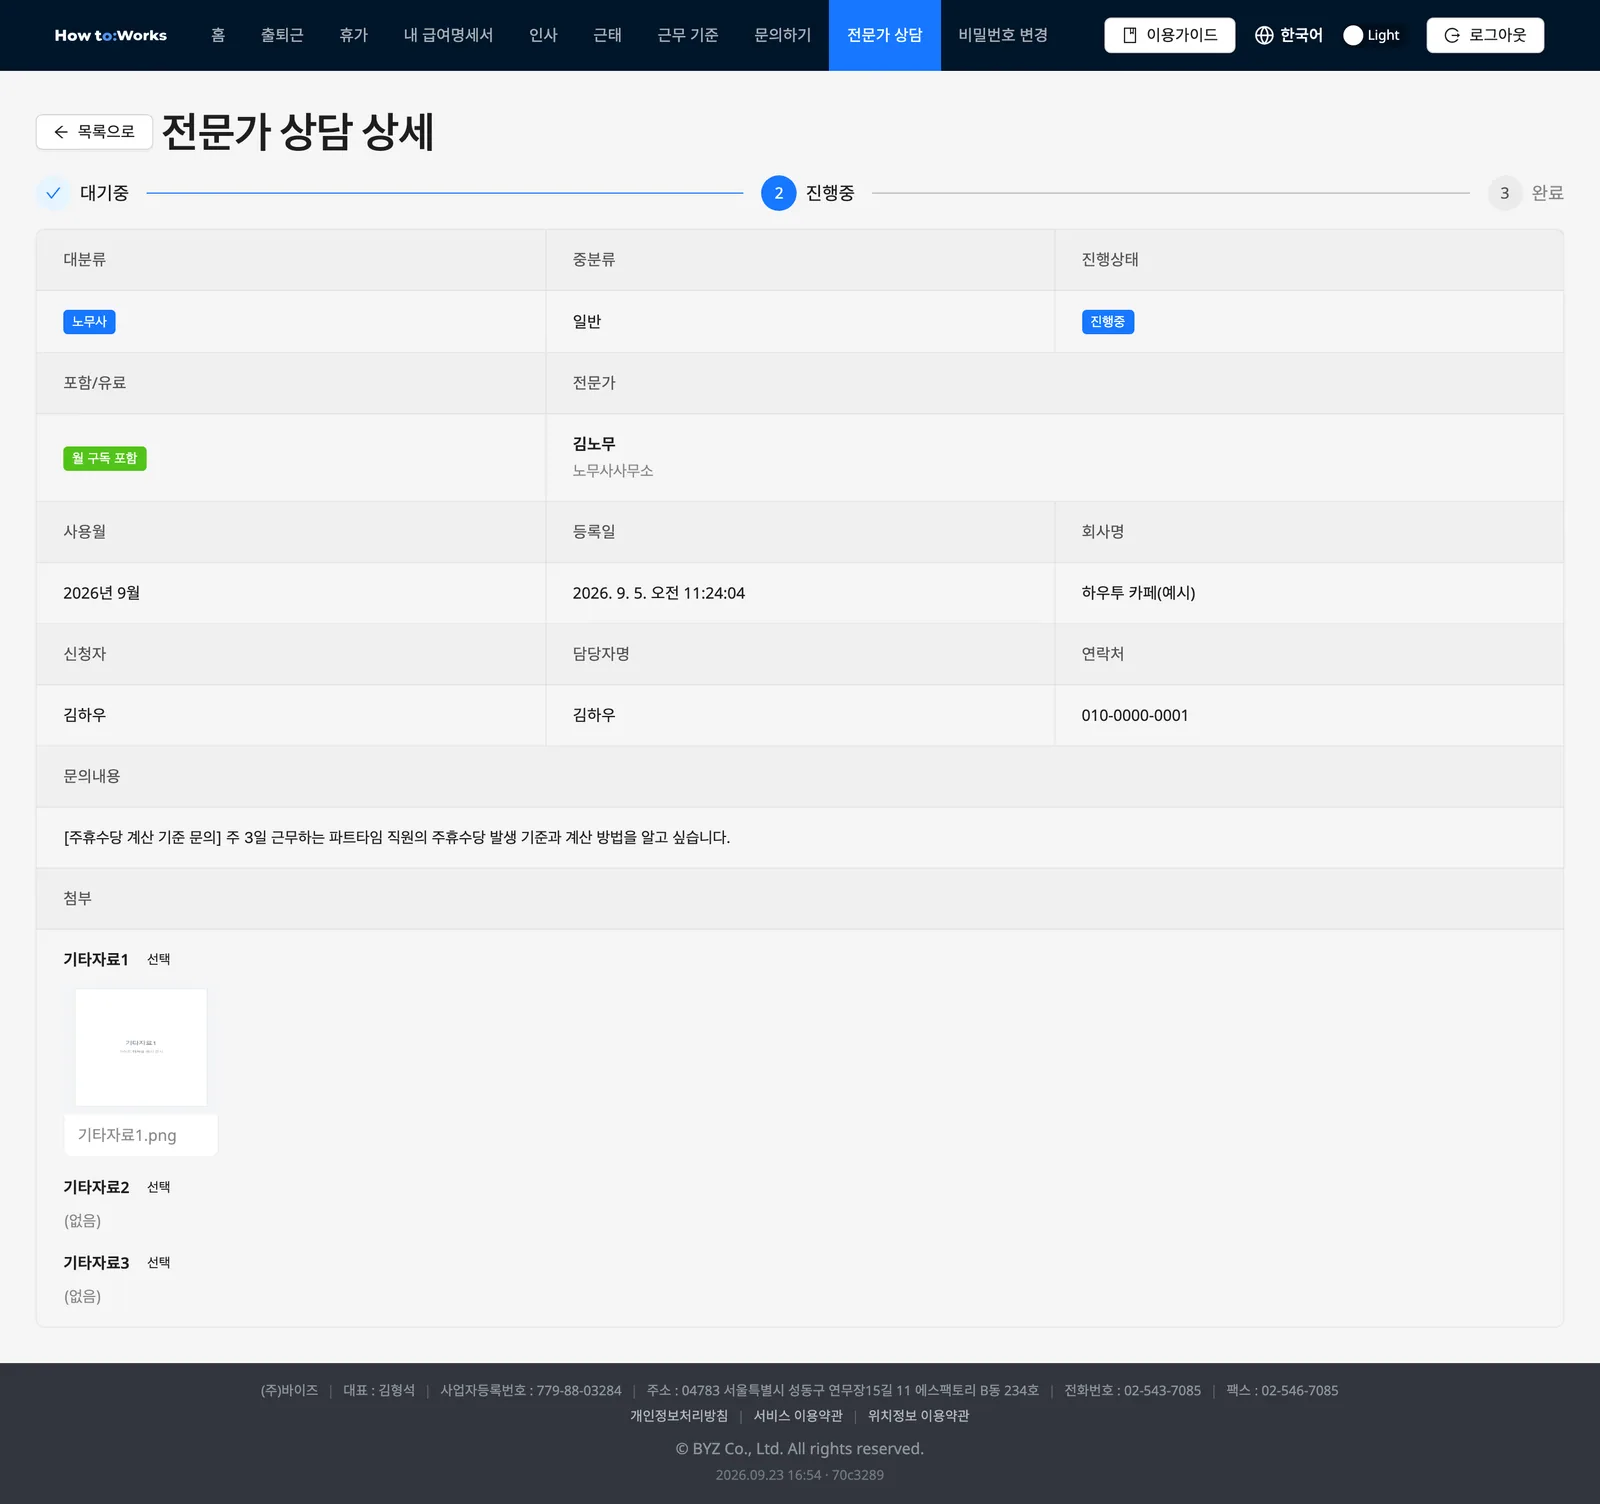1600x1504 pixels.
Task: Click the 기타자료2 attachment label
Action: 96,1187
